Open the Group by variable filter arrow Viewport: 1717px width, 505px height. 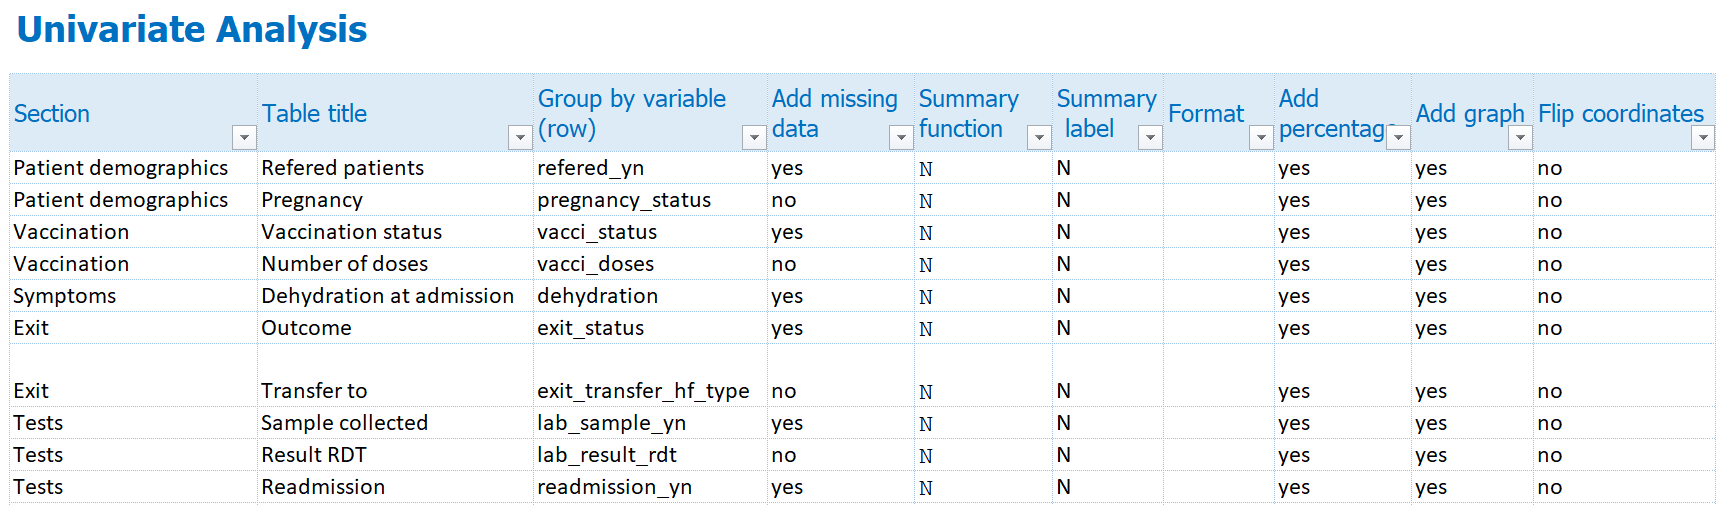click(754, 137)
